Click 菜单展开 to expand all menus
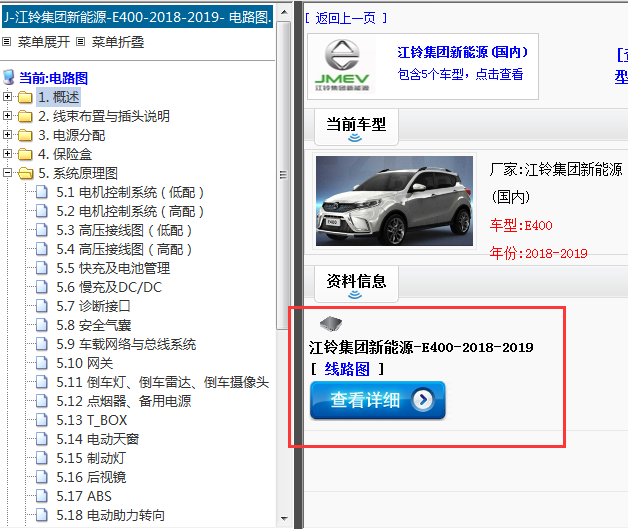 coord(44,42)
